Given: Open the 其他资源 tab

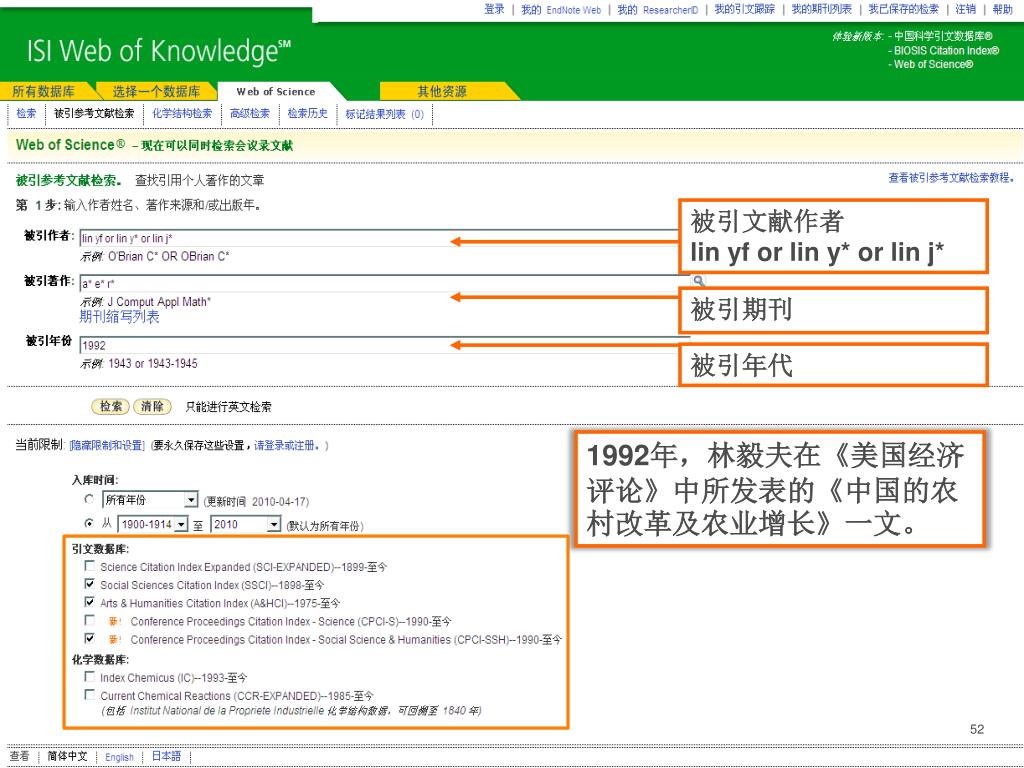Looking at the screenshot, I should [x=442, y=91].
